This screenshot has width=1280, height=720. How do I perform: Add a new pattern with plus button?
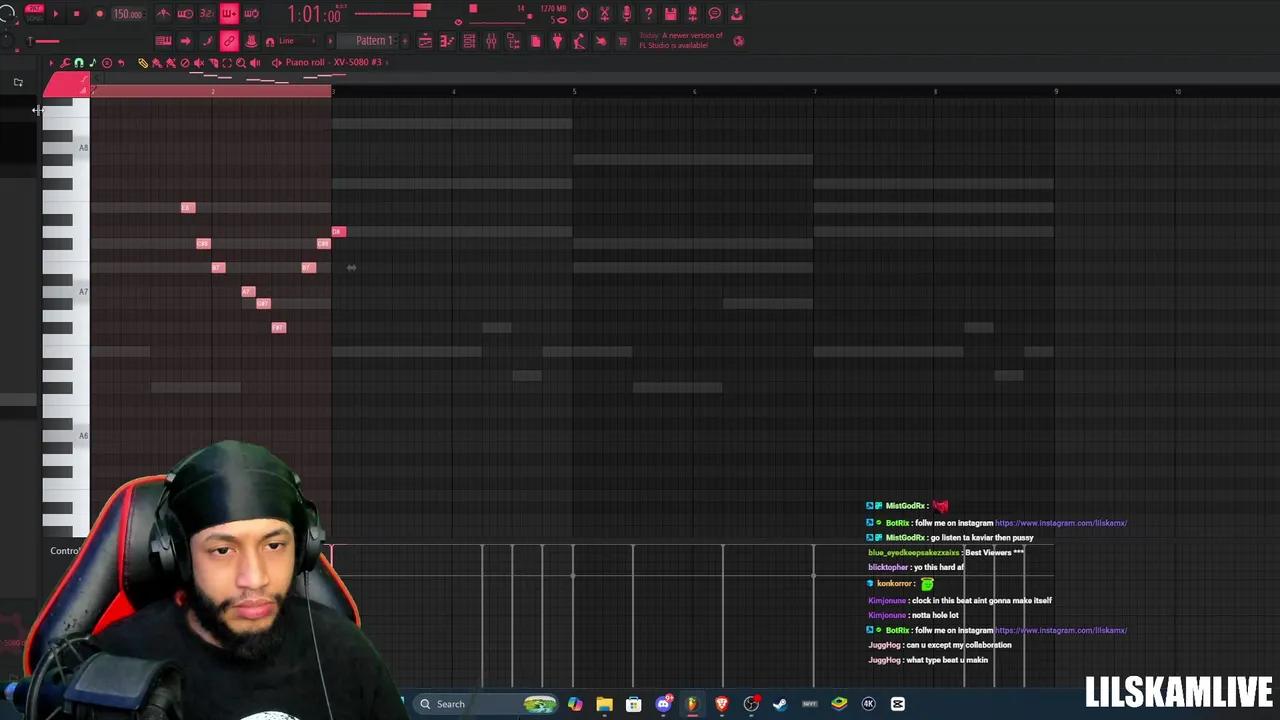405,41
